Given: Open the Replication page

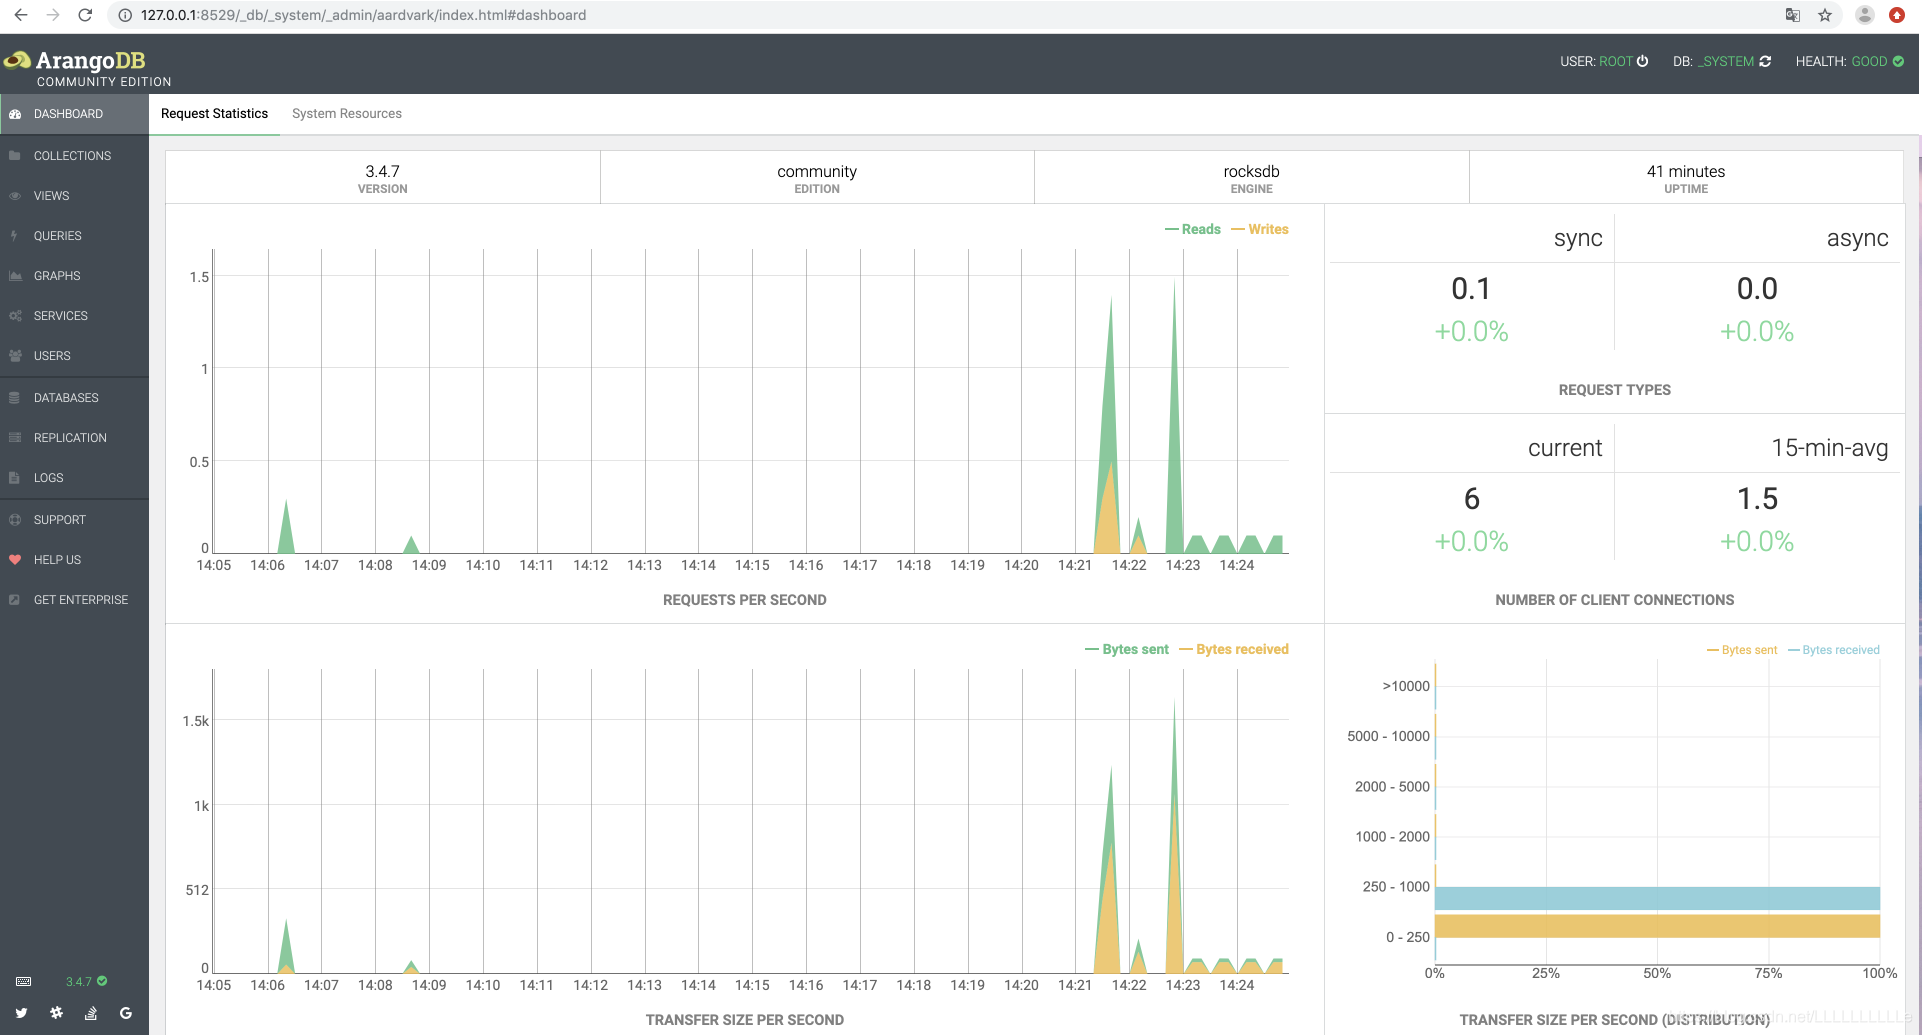Looking at the screenshot, I should 74,438.
